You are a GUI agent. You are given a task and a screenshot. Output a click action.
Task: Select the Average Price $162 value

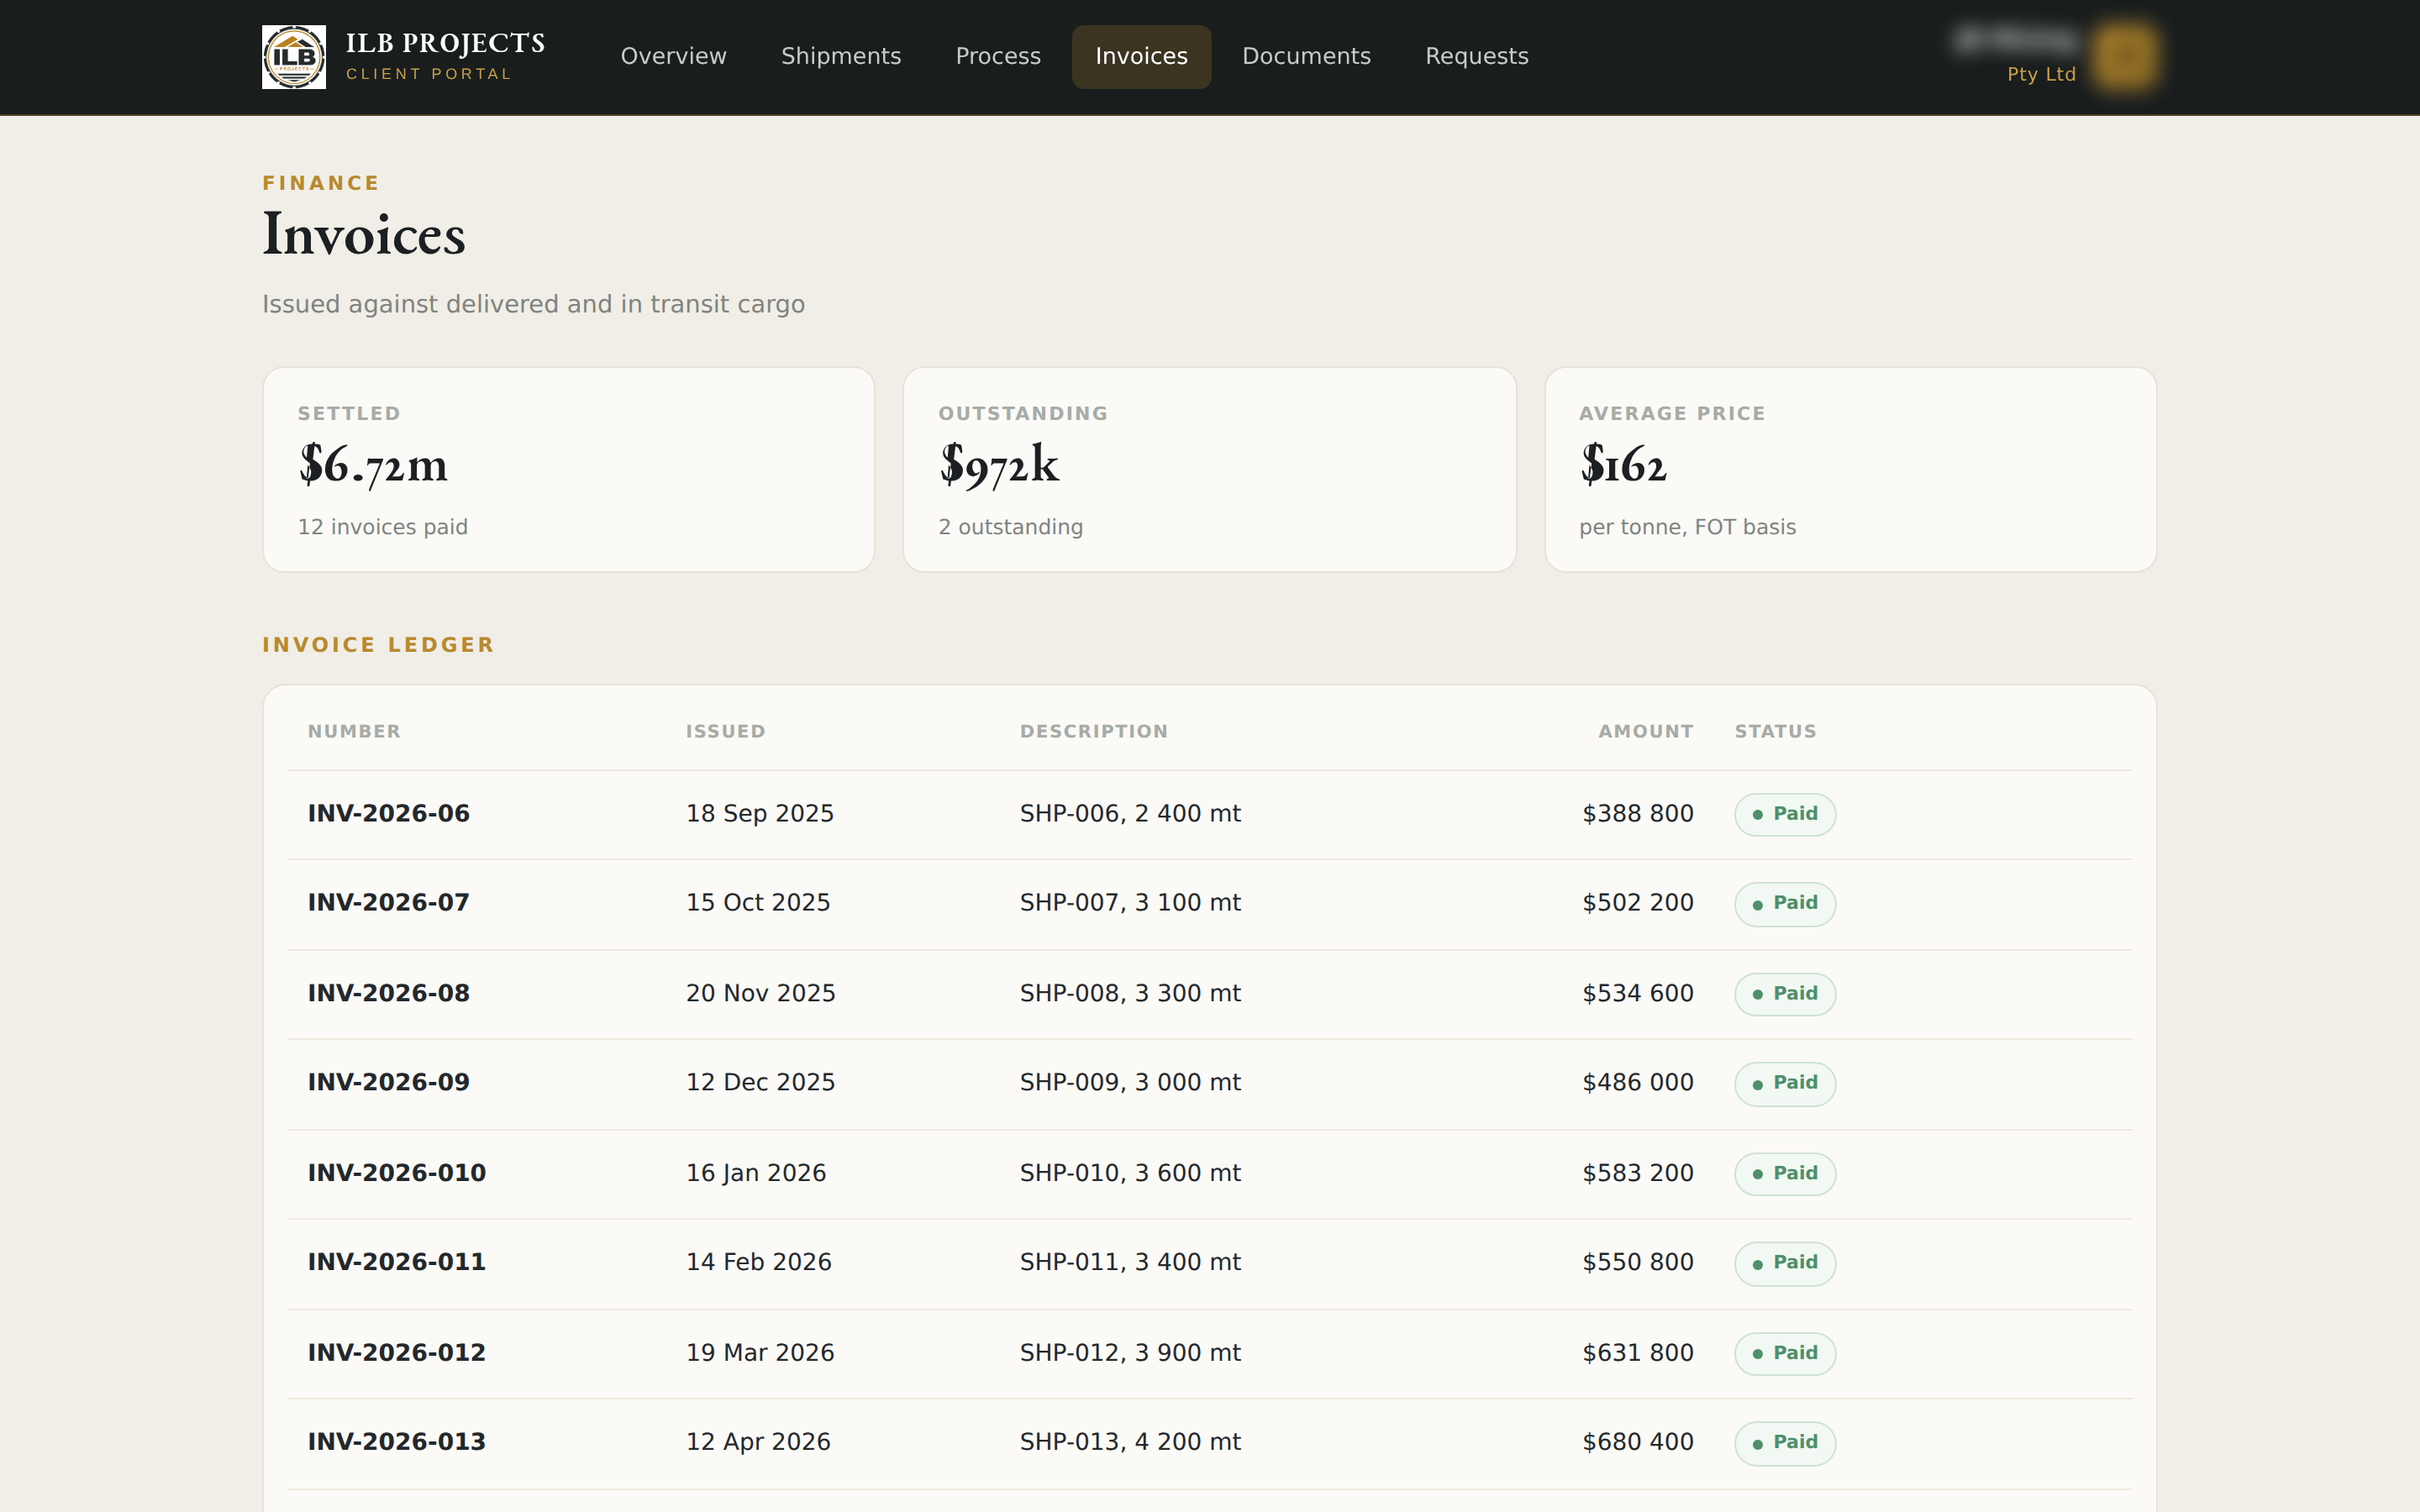[1623, 465]
